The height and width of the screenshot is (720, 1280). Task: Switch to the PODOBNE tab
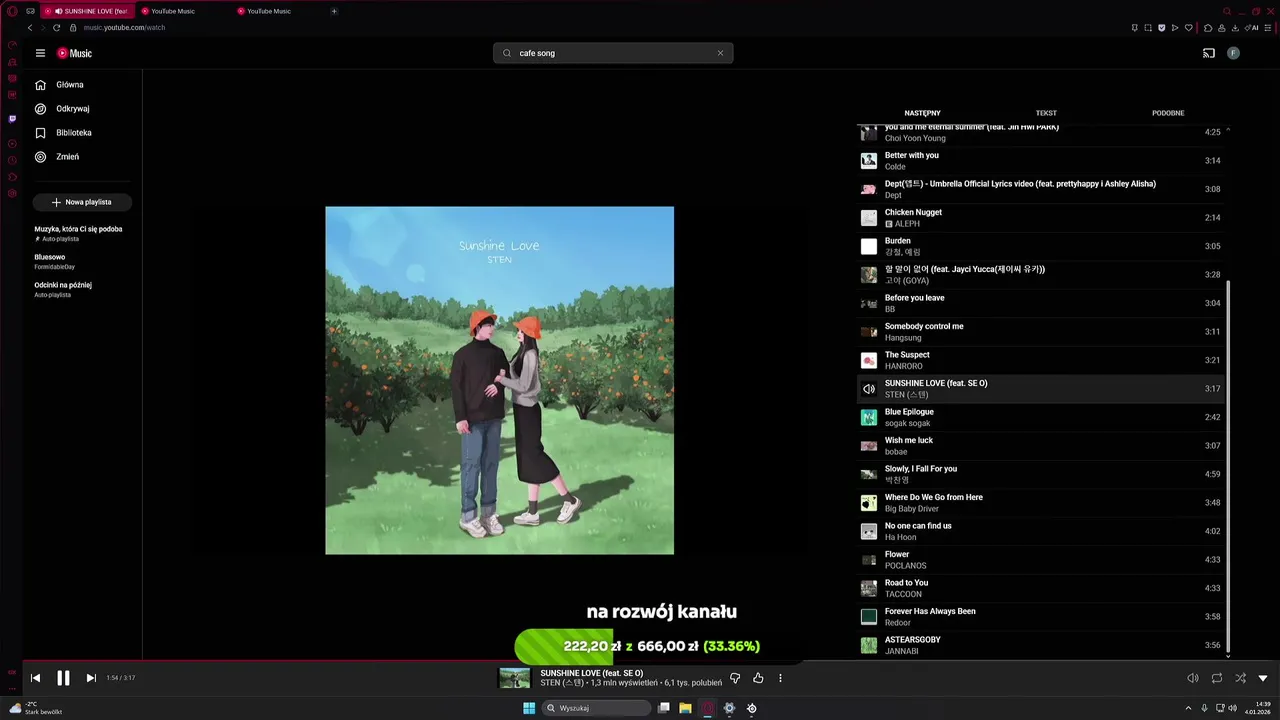tap(1168, 113)
